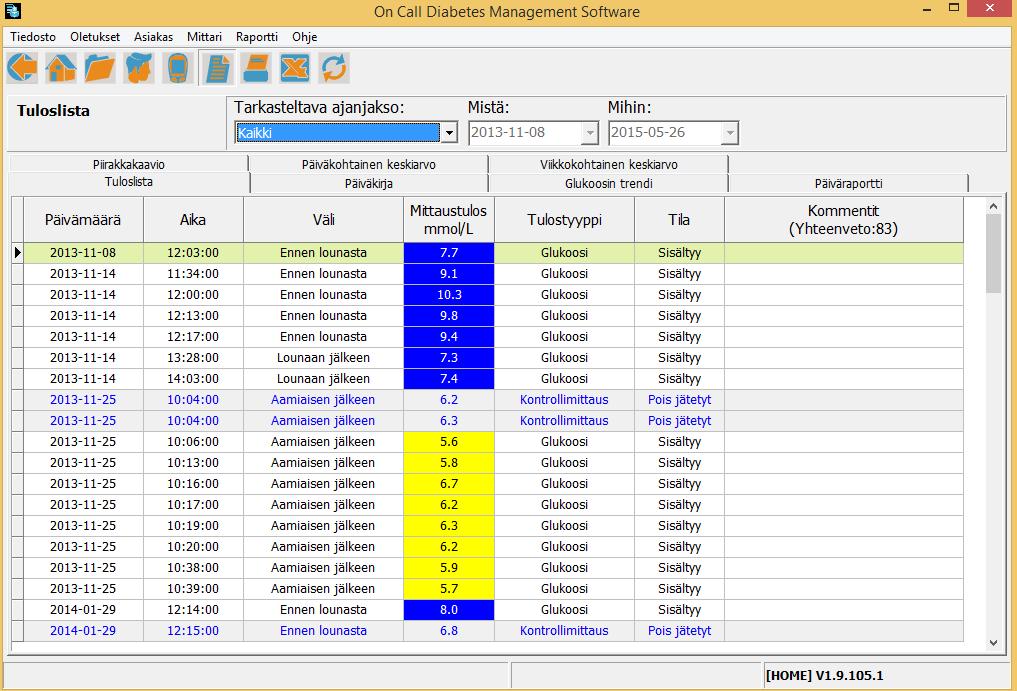Click the 5.7 result at 10:39:00
Image resolution: width=1017 pixels, height=691 pixels.
449,589
